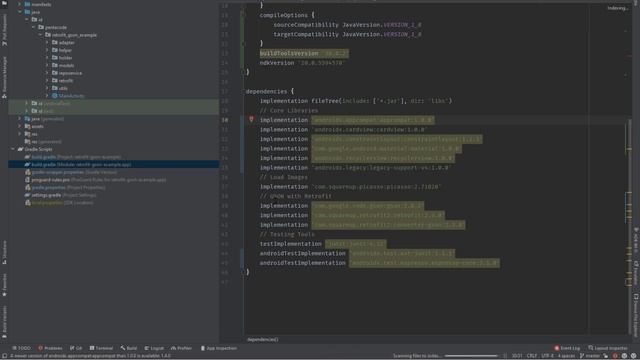Expand the res folder
This screenshot has width=640, height=360.
coord(20,134)
